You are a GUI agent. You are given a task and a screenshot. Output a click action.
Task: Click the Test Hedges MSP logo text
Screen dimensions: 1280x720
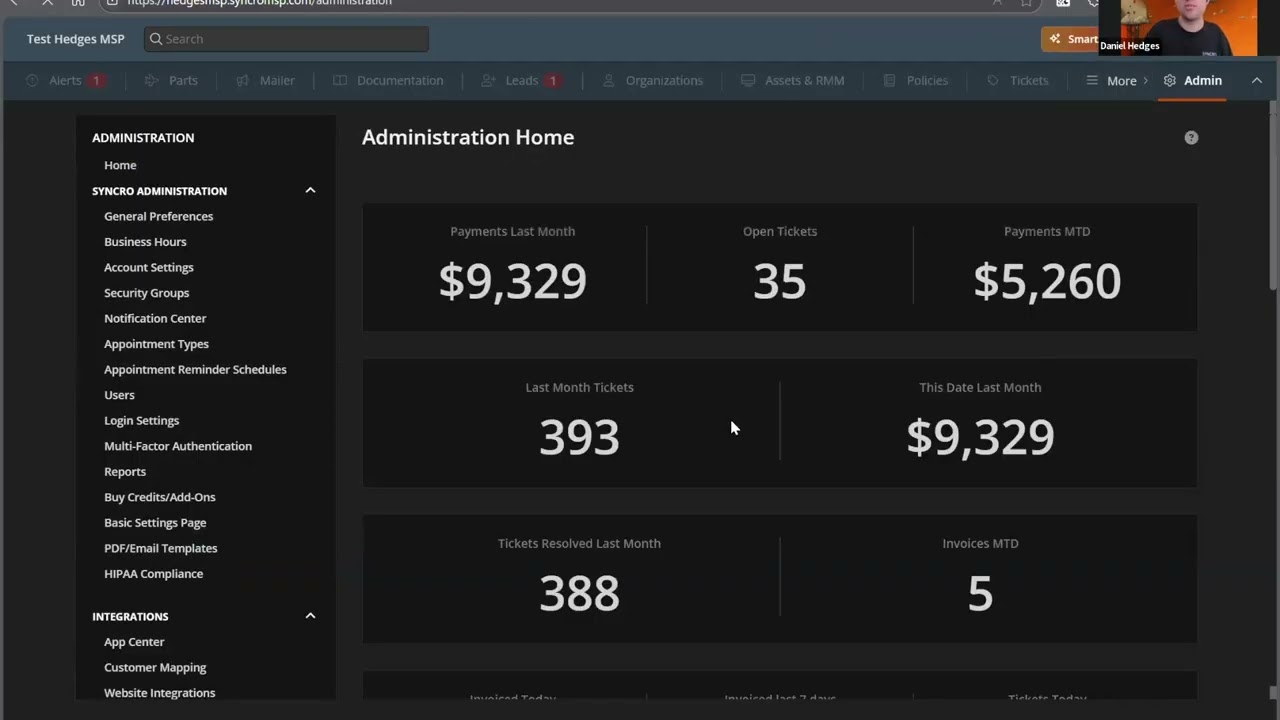point(75,39)
